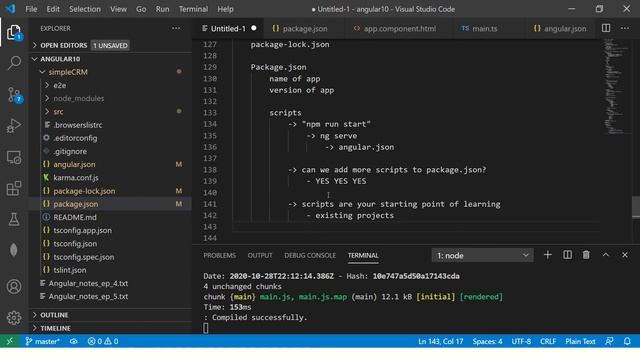
Task: Open the Accounts menu icon
Action: [14, 287]
